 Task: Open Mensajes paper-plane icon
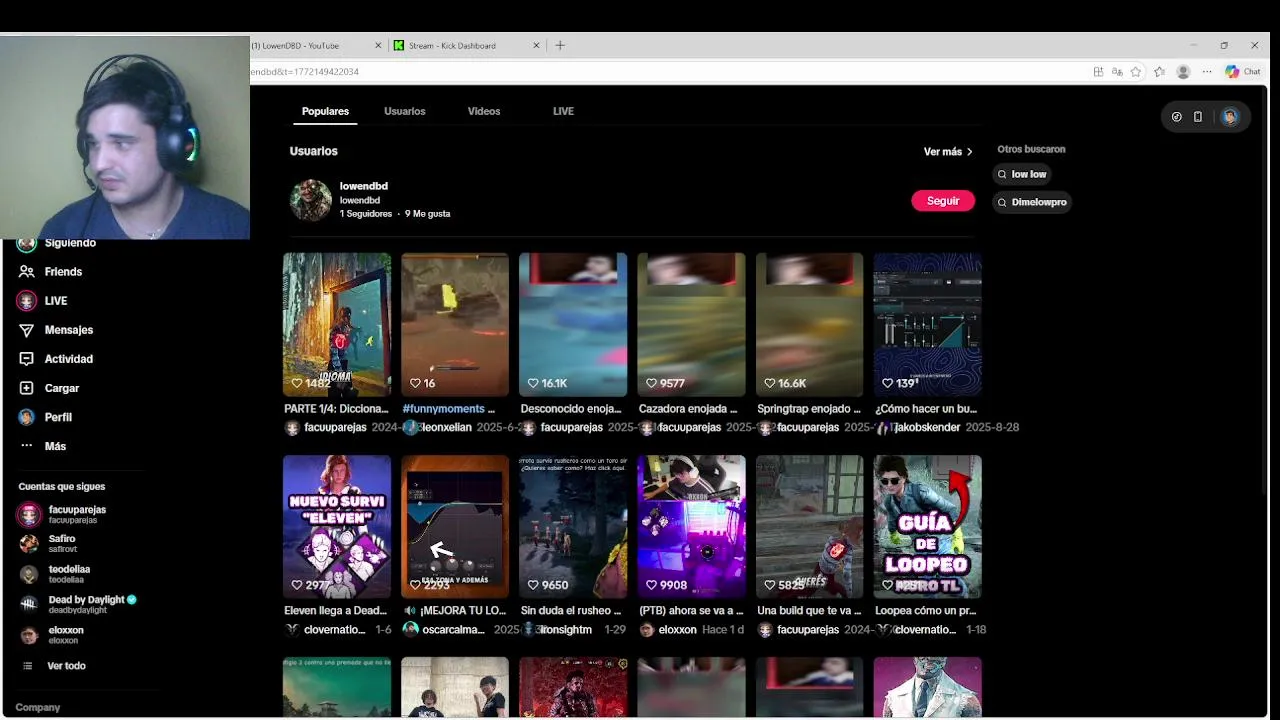(27, 330)
